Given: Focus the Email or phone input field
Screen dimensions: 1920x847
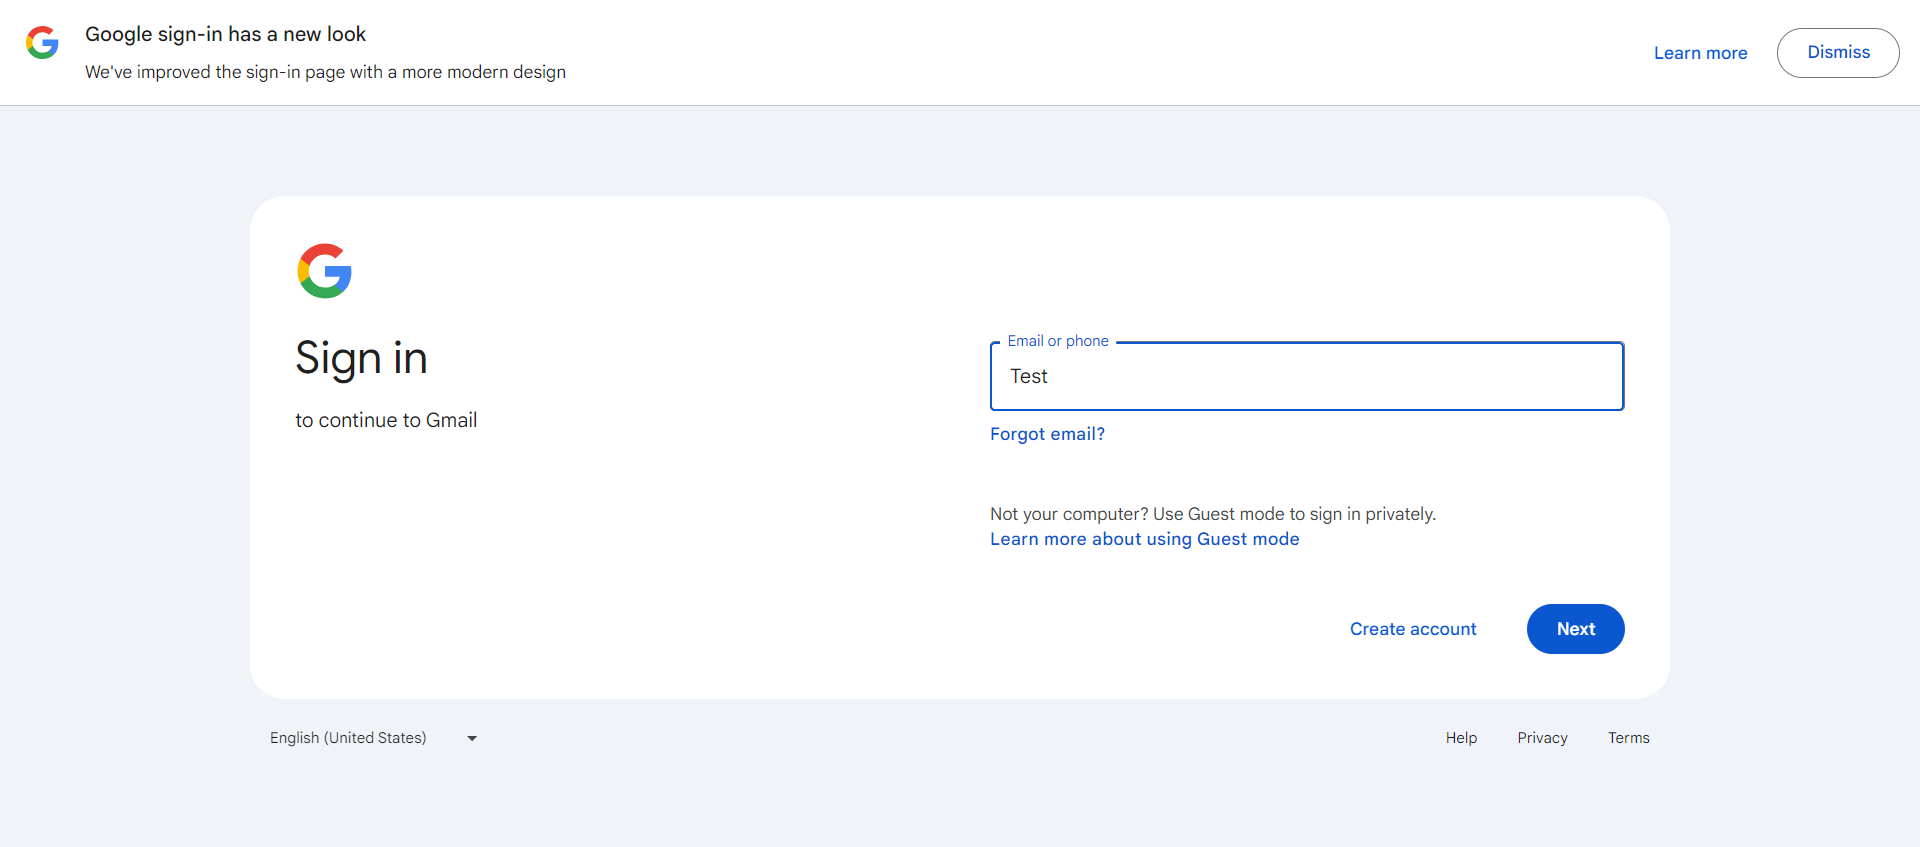Looking at the screenshot, I should 1306,377.
